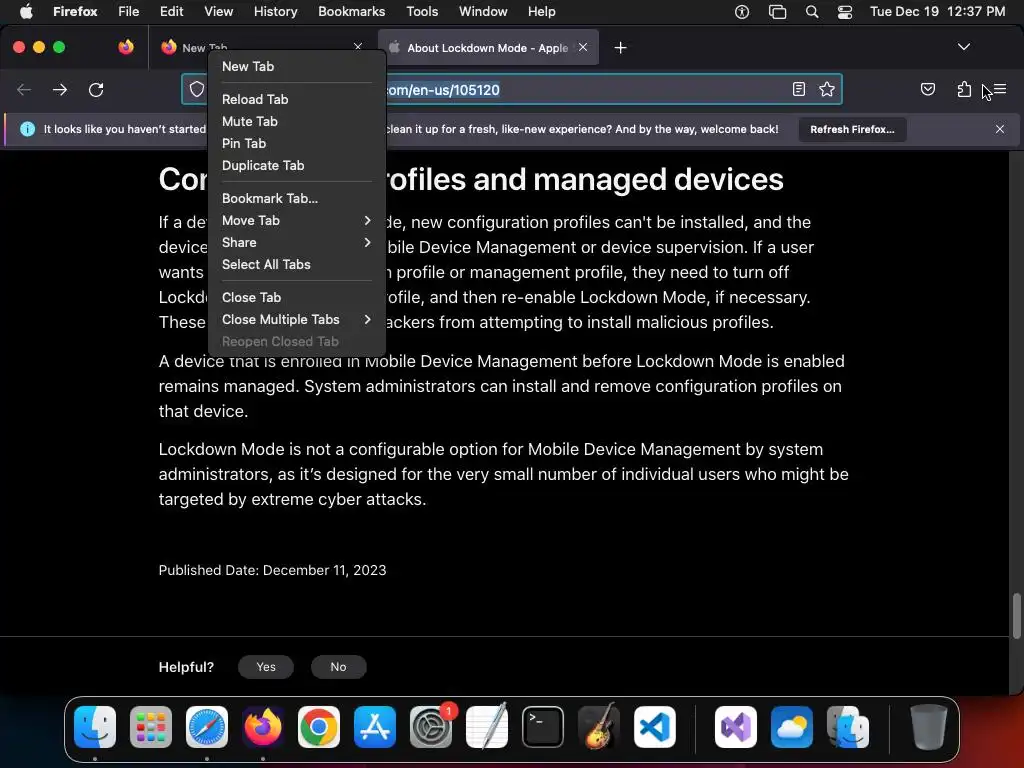List all tabs with the chevron
Image resolution: width=1024 pixels, height=768 pixels.
(x=964, y=47)
